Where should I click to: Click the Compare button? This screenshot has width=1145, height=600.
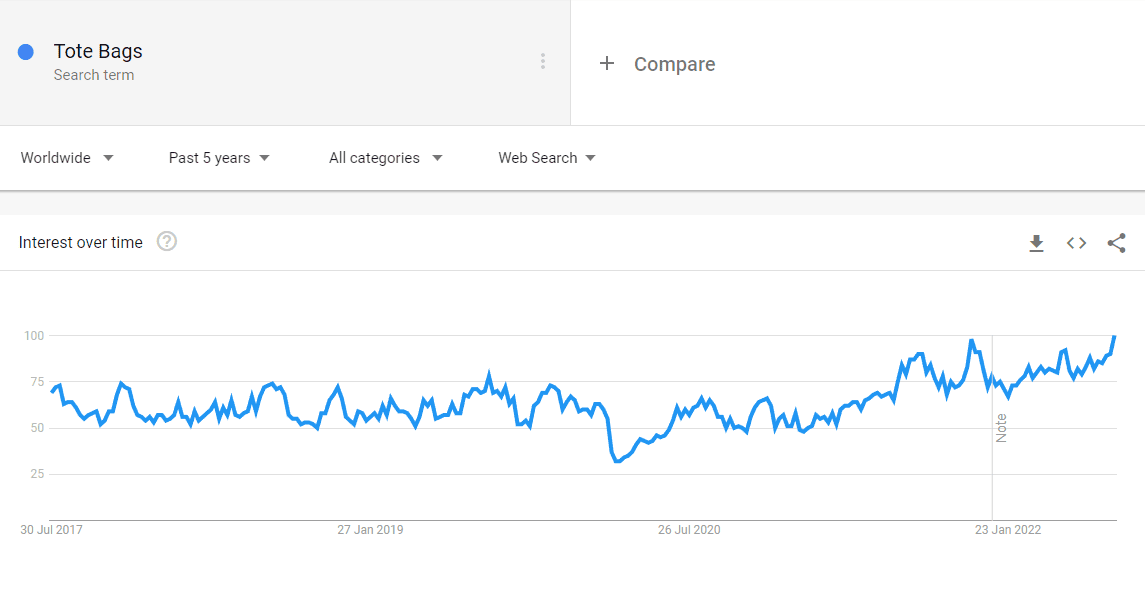pyautogui.click(x=674, y=64)
